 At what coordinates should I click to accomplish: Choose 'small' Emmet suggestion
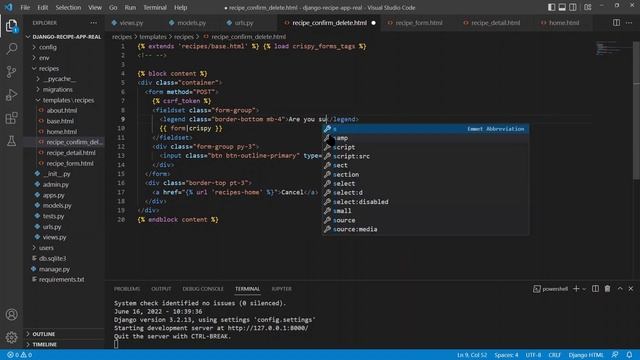tap(425, 211)
